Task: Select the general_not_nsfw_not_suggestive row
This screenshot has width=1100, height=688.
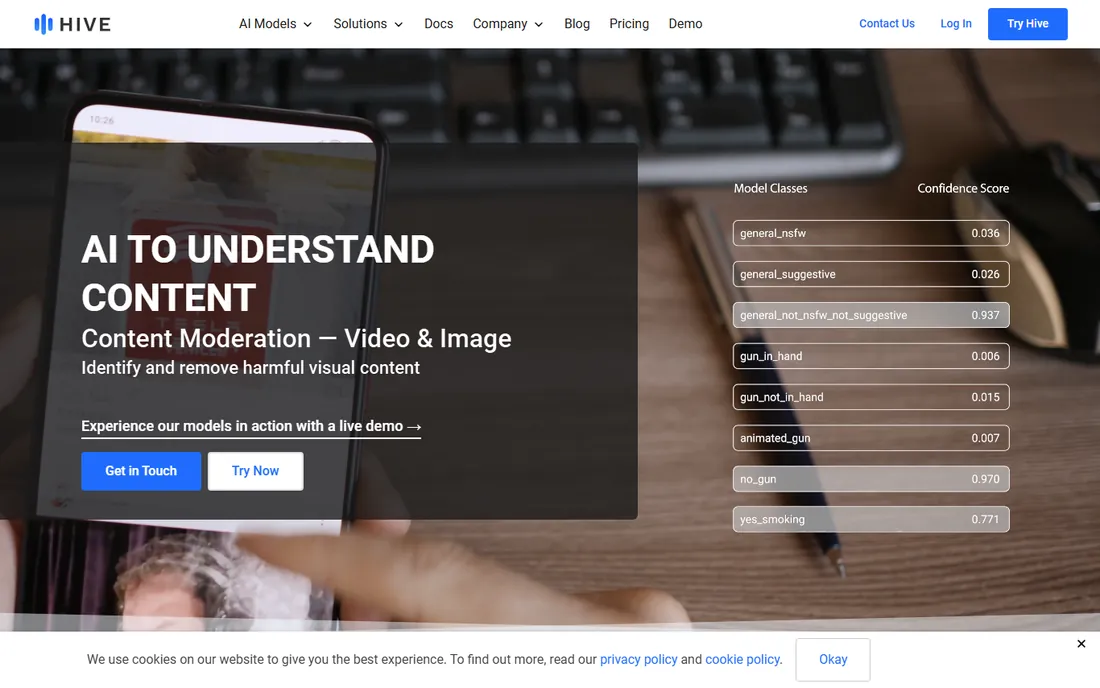Action: 871,315
